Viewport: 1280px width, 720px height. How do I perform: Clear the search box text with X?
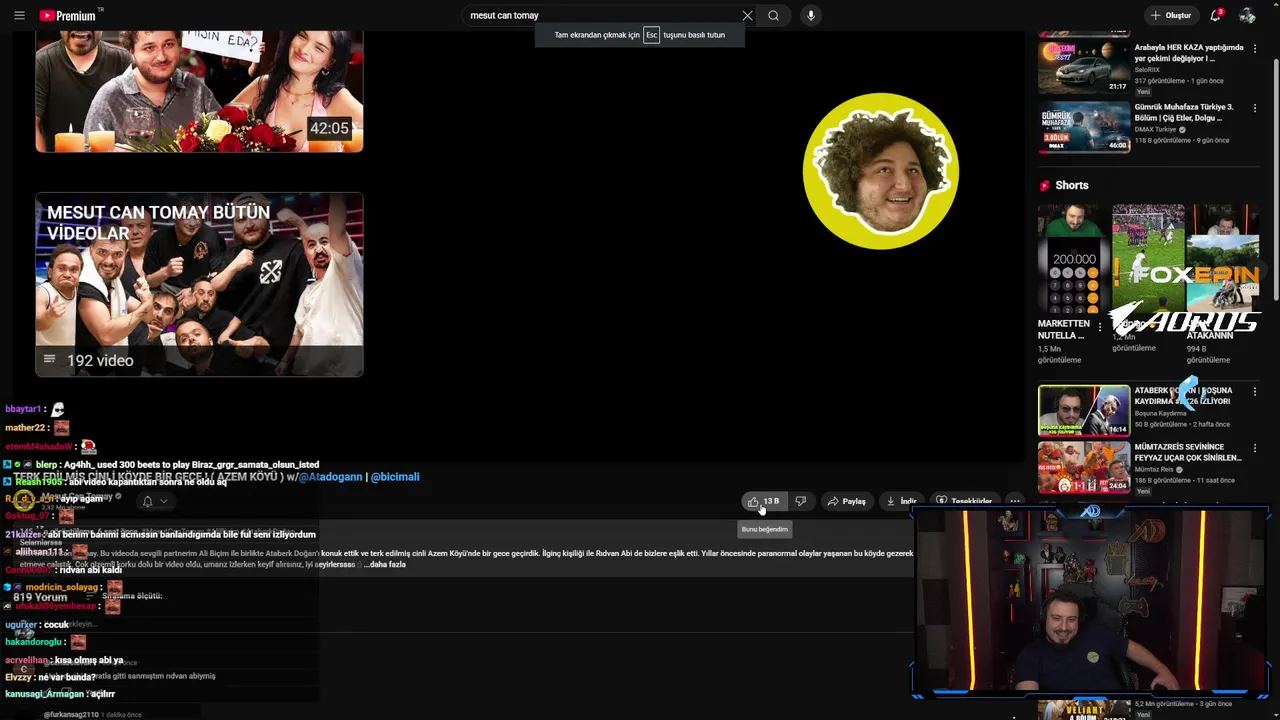pos(747,15)
